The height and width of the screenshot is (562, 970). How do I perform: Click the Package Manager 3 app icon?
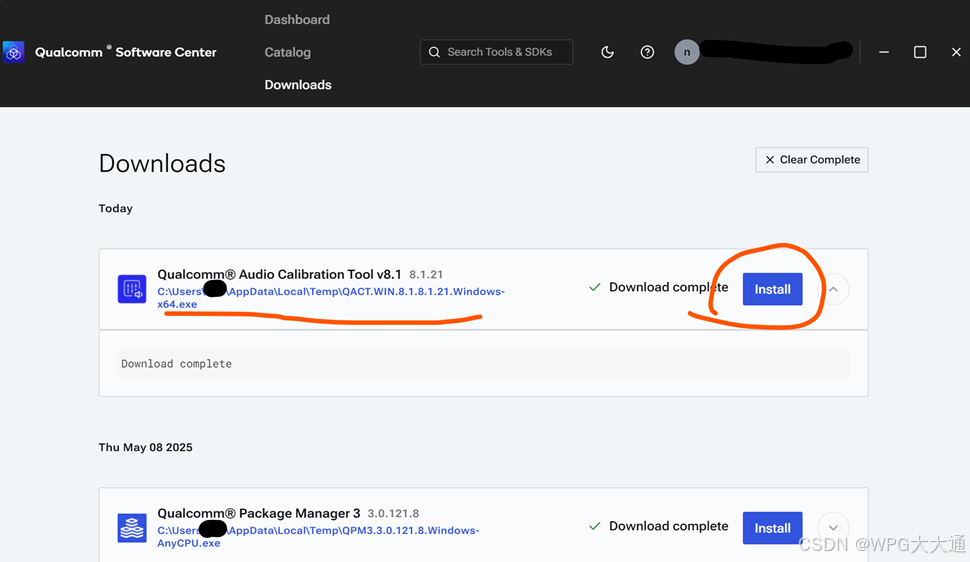coord(132,528)
